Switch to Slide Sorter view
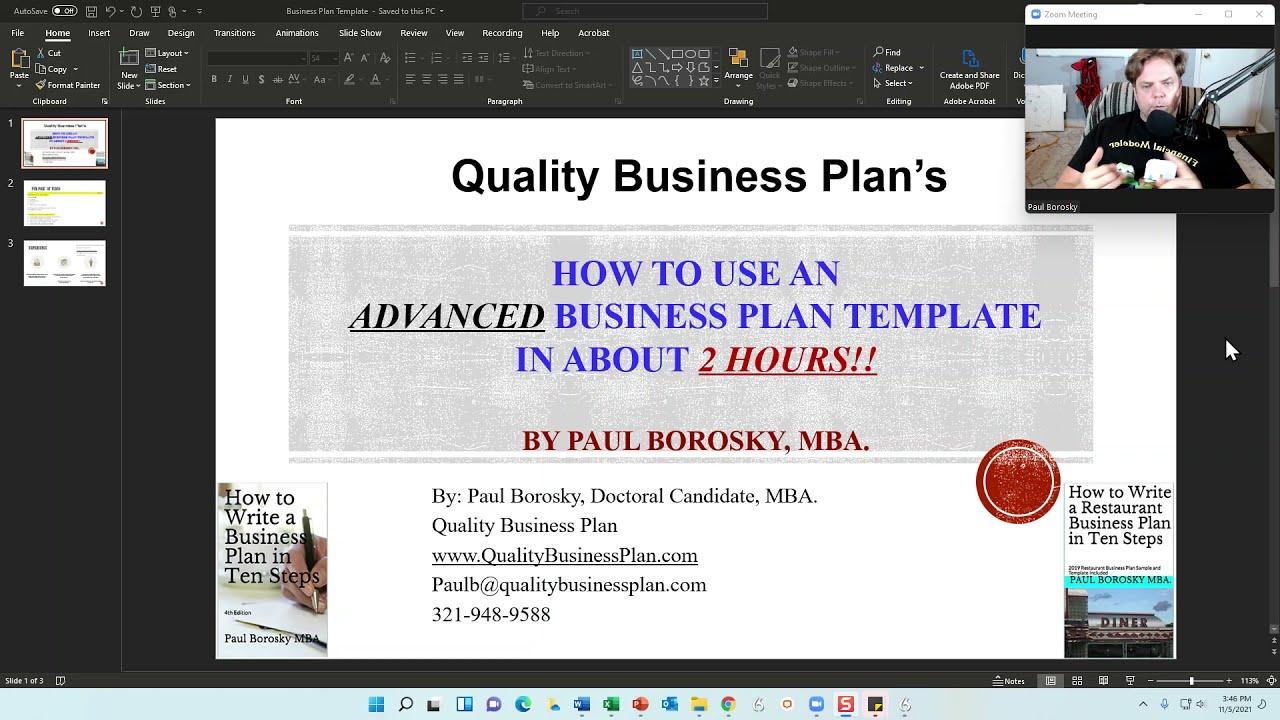Image resolution: width=1280 pixels, height=720 pixels. click(x=1077, y=681)
